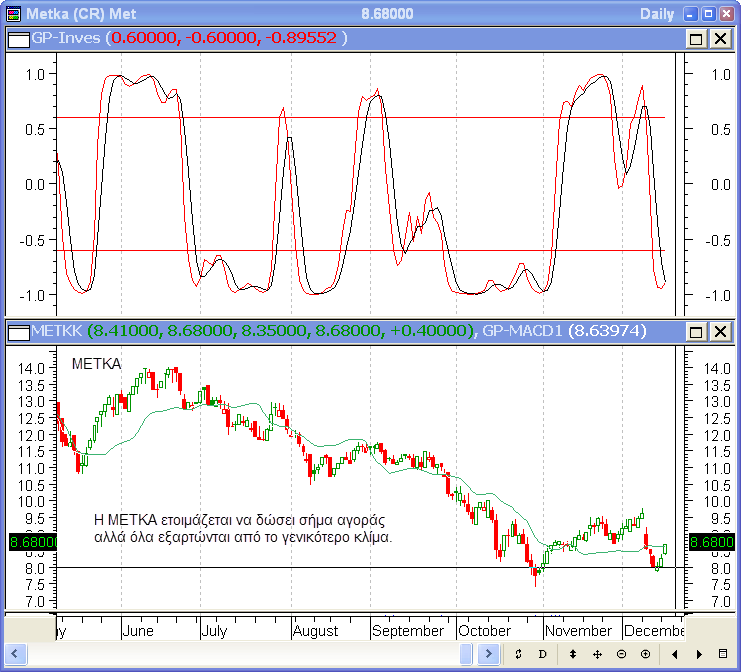The height and width of the screenshot is (672, 741).
Task: Click the refresh chart icon in bottom toolbar
Action: coord(519,654)
